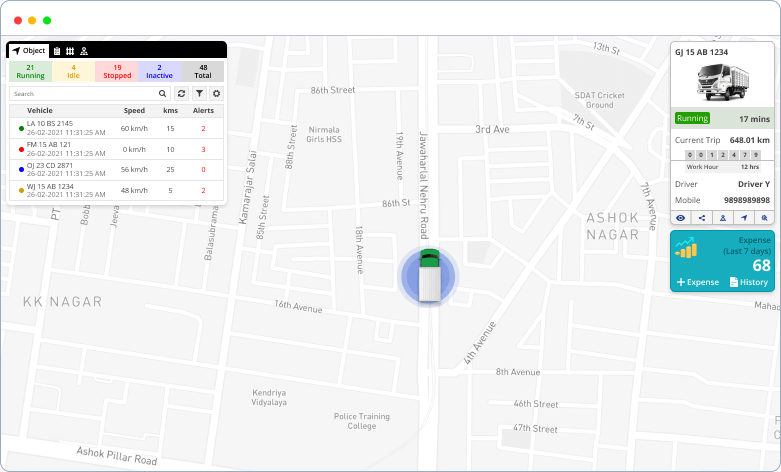Sort by Alerts column header
This screenshot has height=472, width=781.
click(x=203, y=111)
